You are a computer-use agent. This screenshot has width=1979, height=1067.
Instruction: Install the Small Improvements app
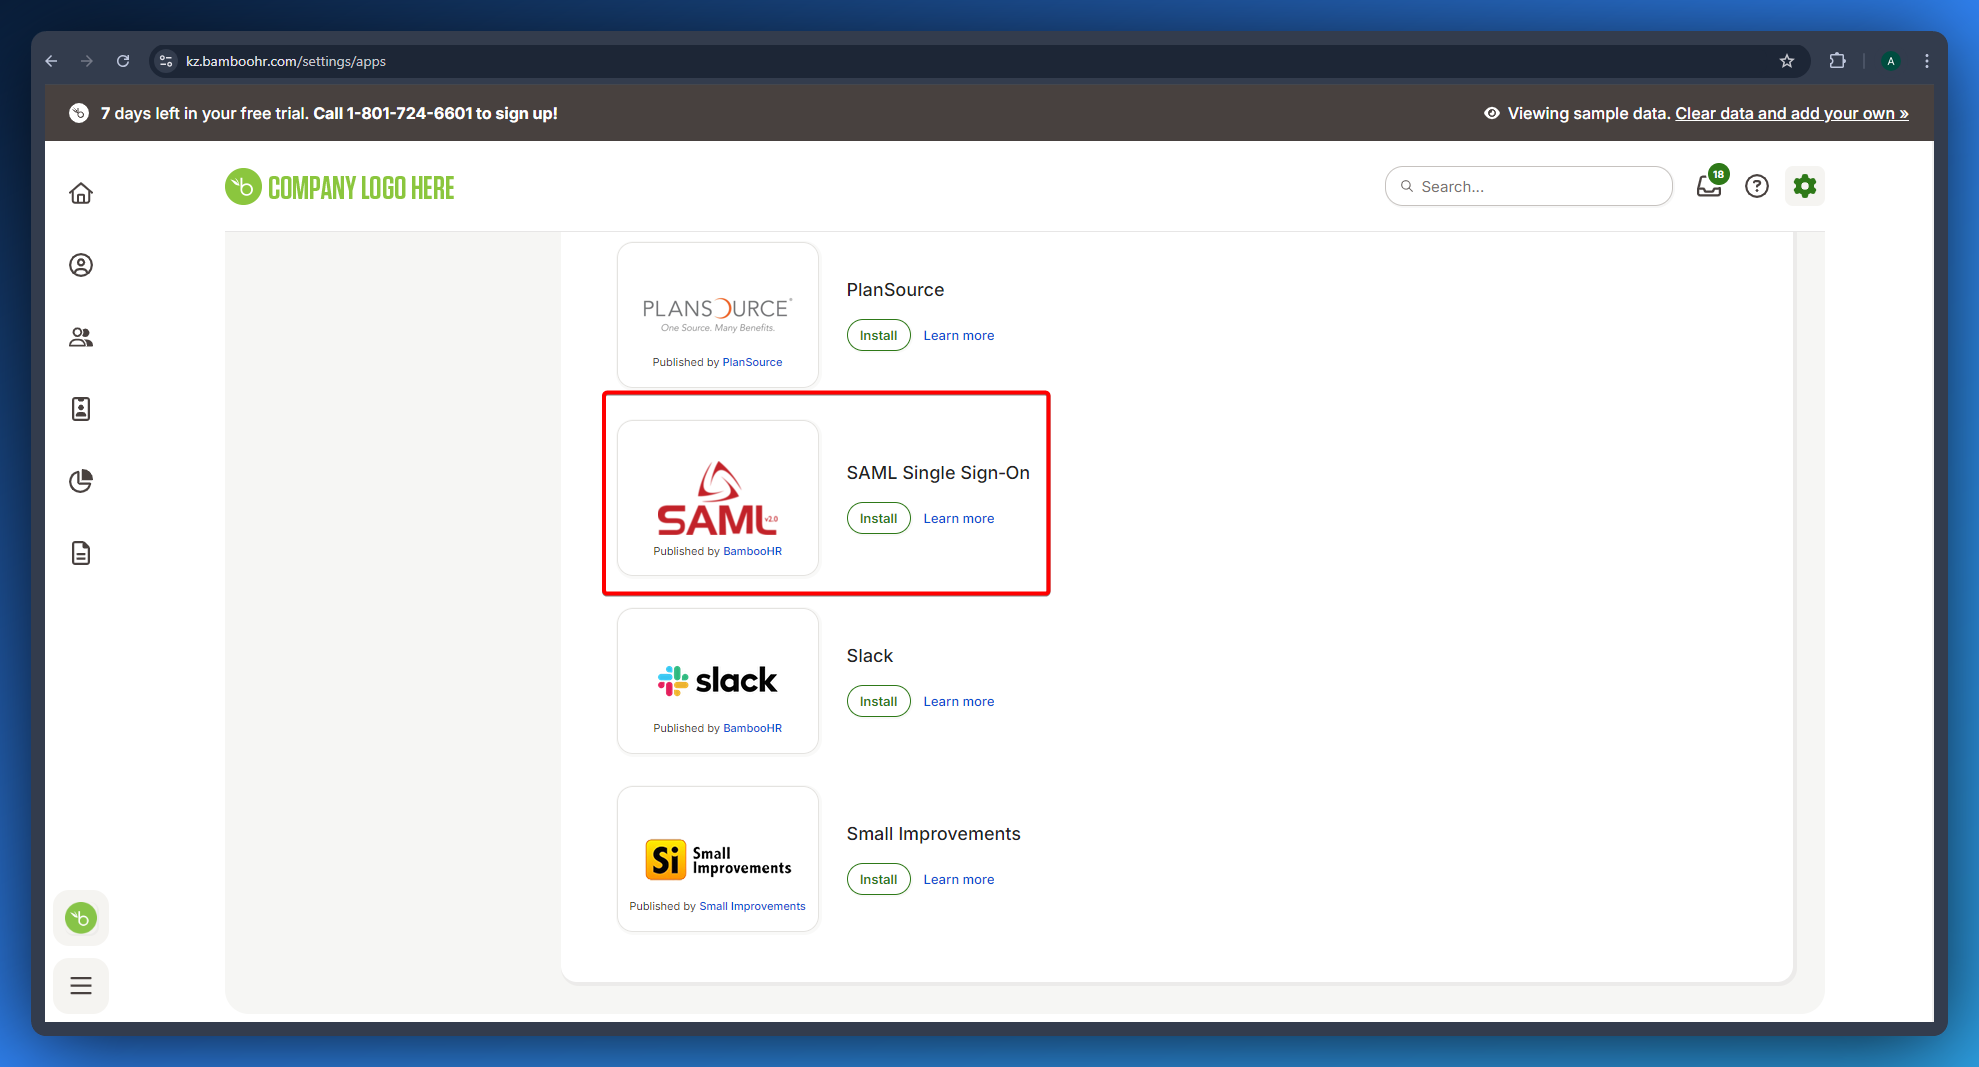[878, 879]
